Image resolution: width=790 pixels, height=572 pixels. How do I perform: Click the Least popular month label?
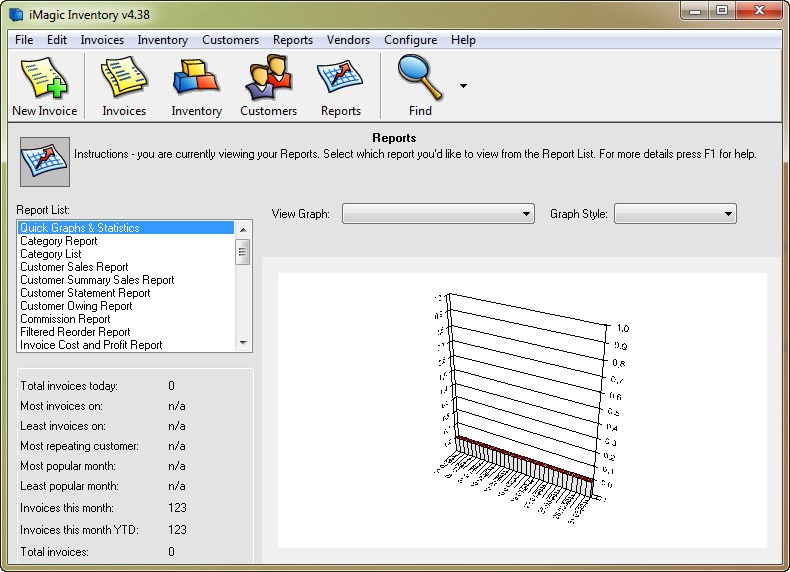70,486
